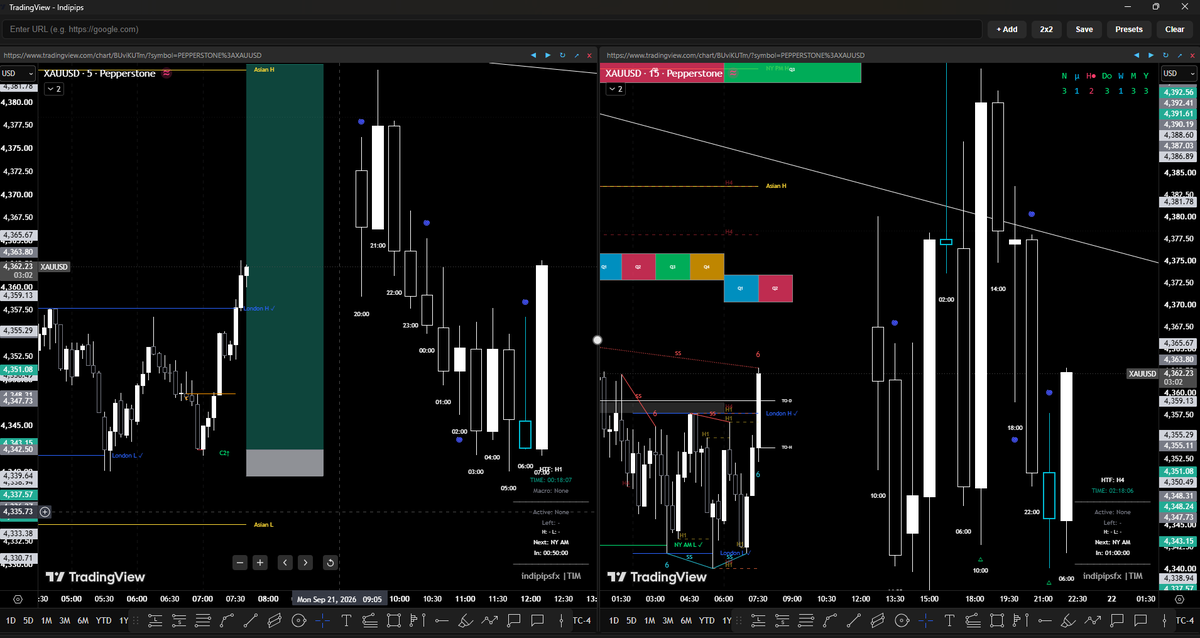
Task: Pop out the right chart pane
Action: point(1180,55)
